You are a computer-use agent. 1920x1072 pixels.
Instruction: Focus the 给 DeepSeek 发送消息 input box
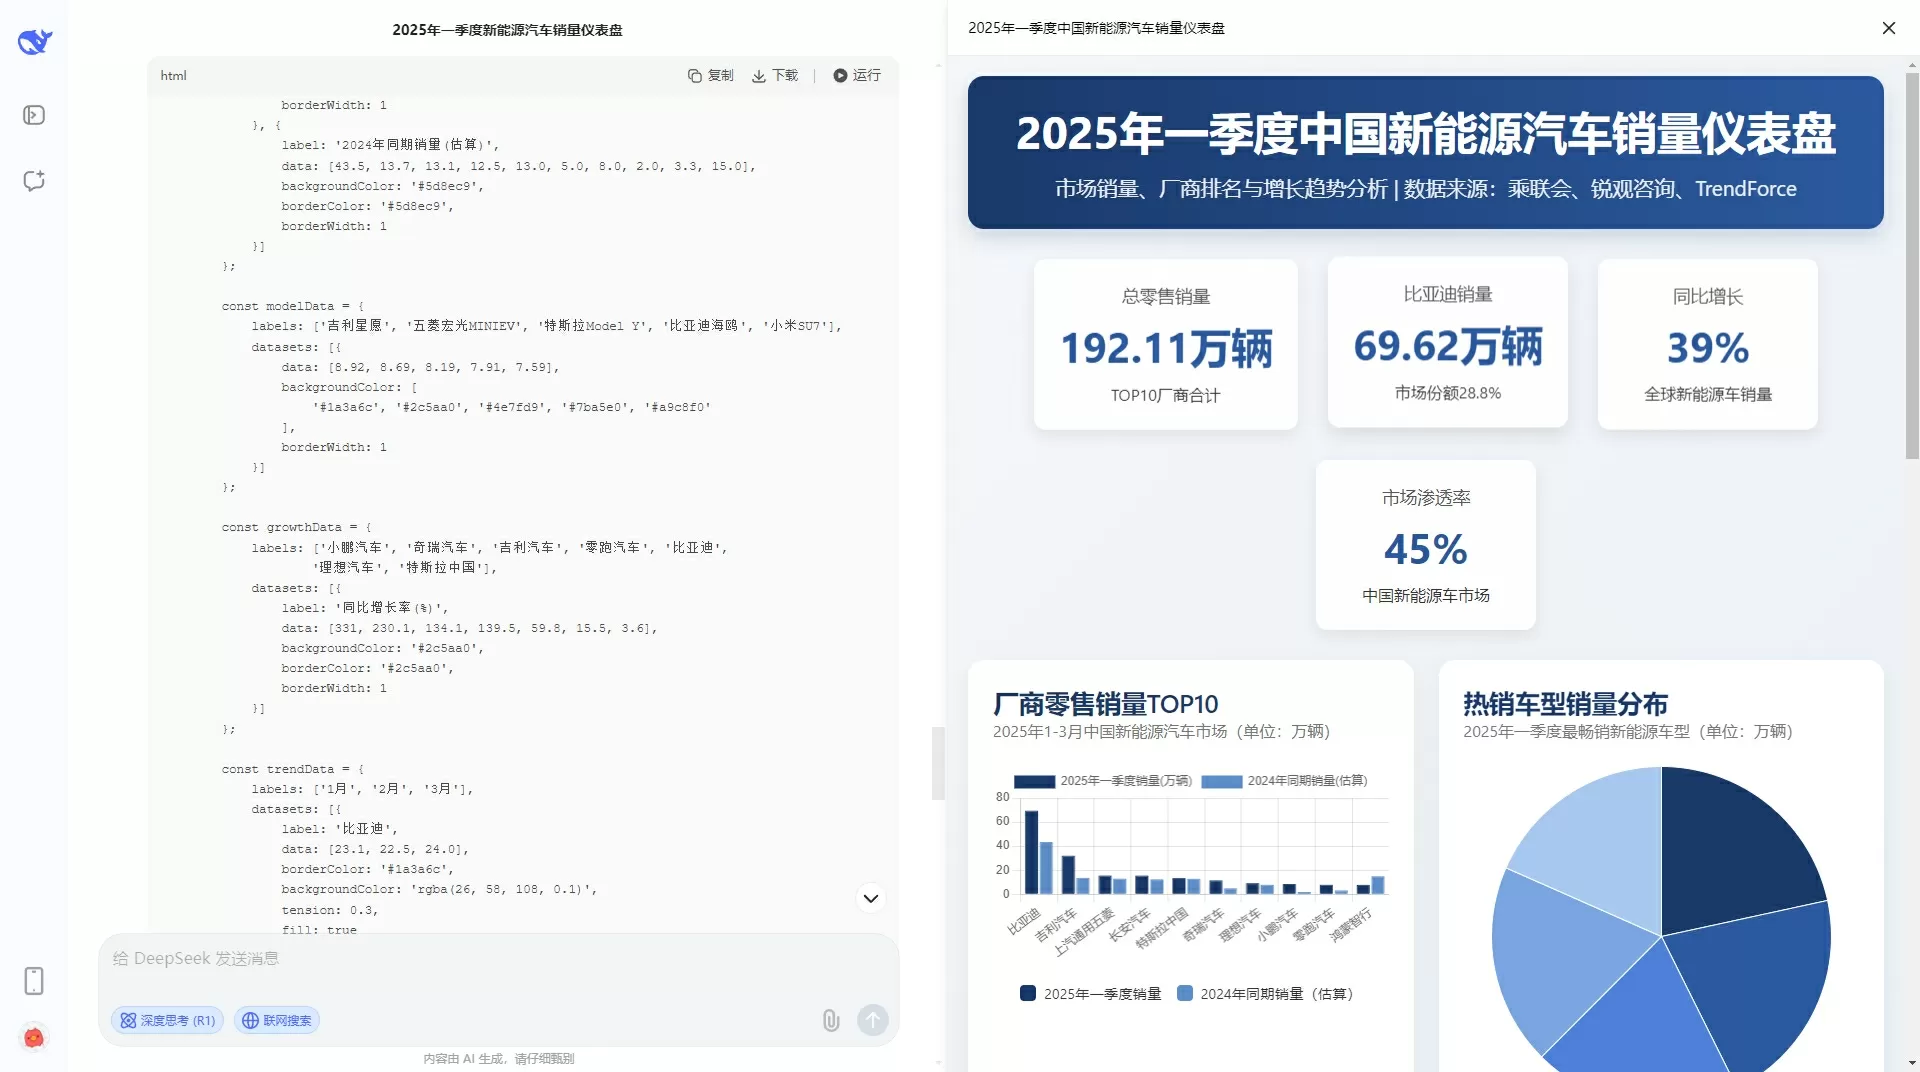pyautogui.click(x=498, y=959)
